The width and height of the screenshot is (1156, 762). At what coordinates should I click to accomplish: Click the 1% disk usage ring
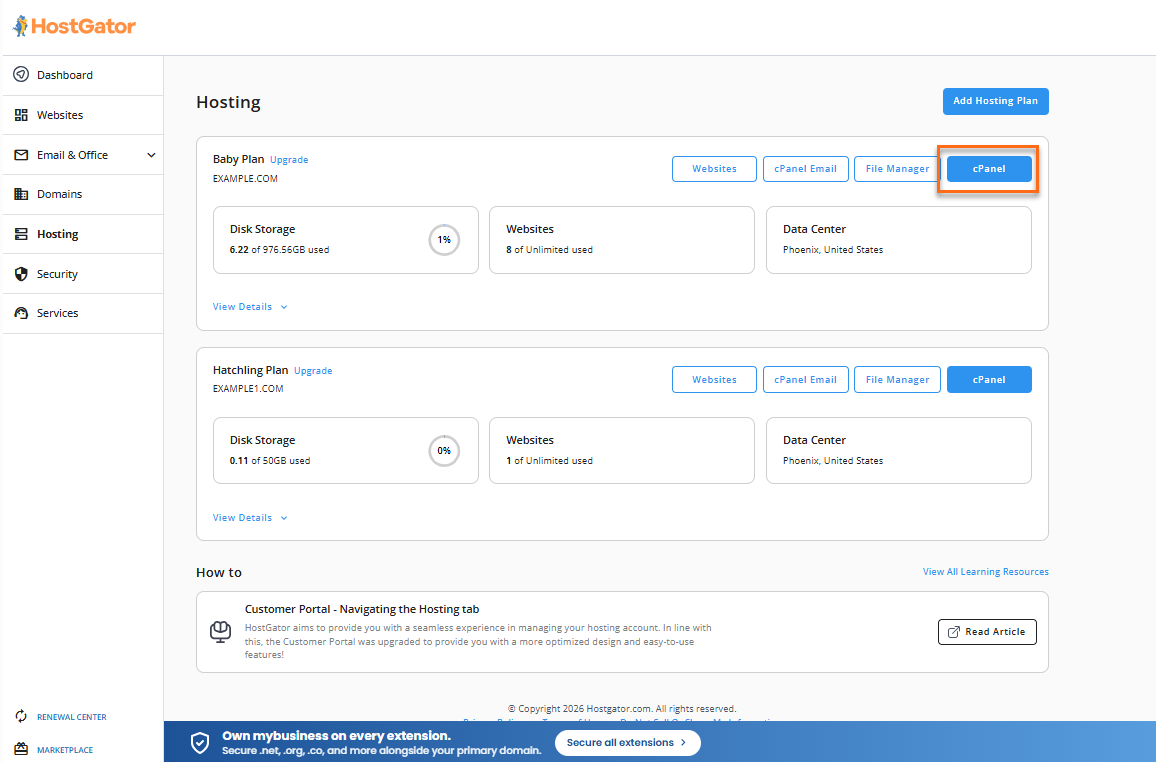click(444, 240)
